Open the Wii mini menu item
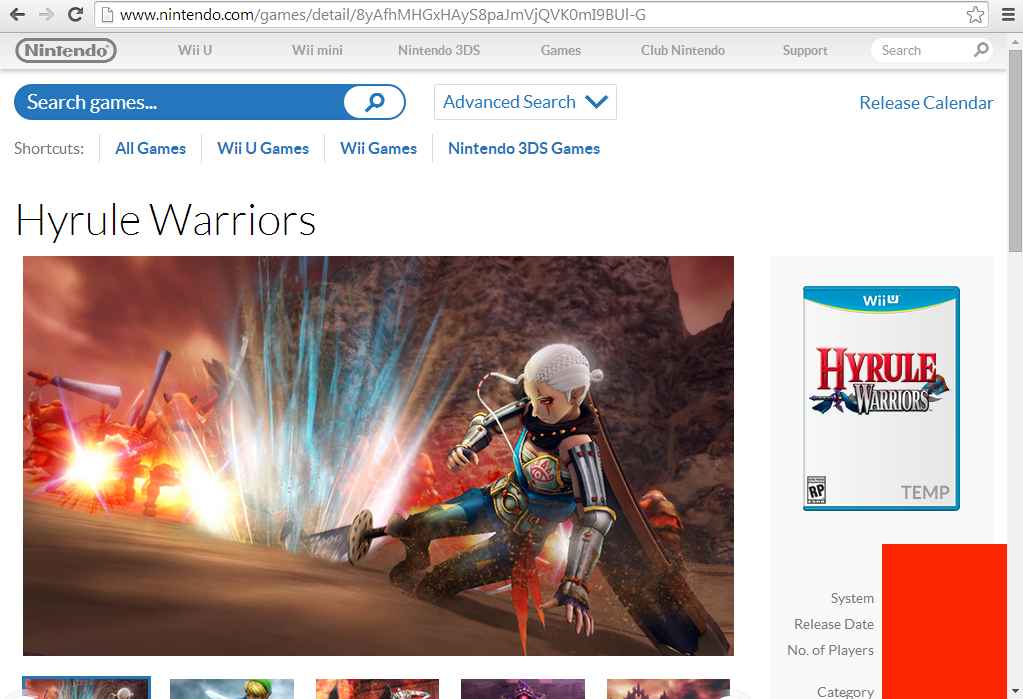Screen dimensions: 1023x699 click(317, 50)
